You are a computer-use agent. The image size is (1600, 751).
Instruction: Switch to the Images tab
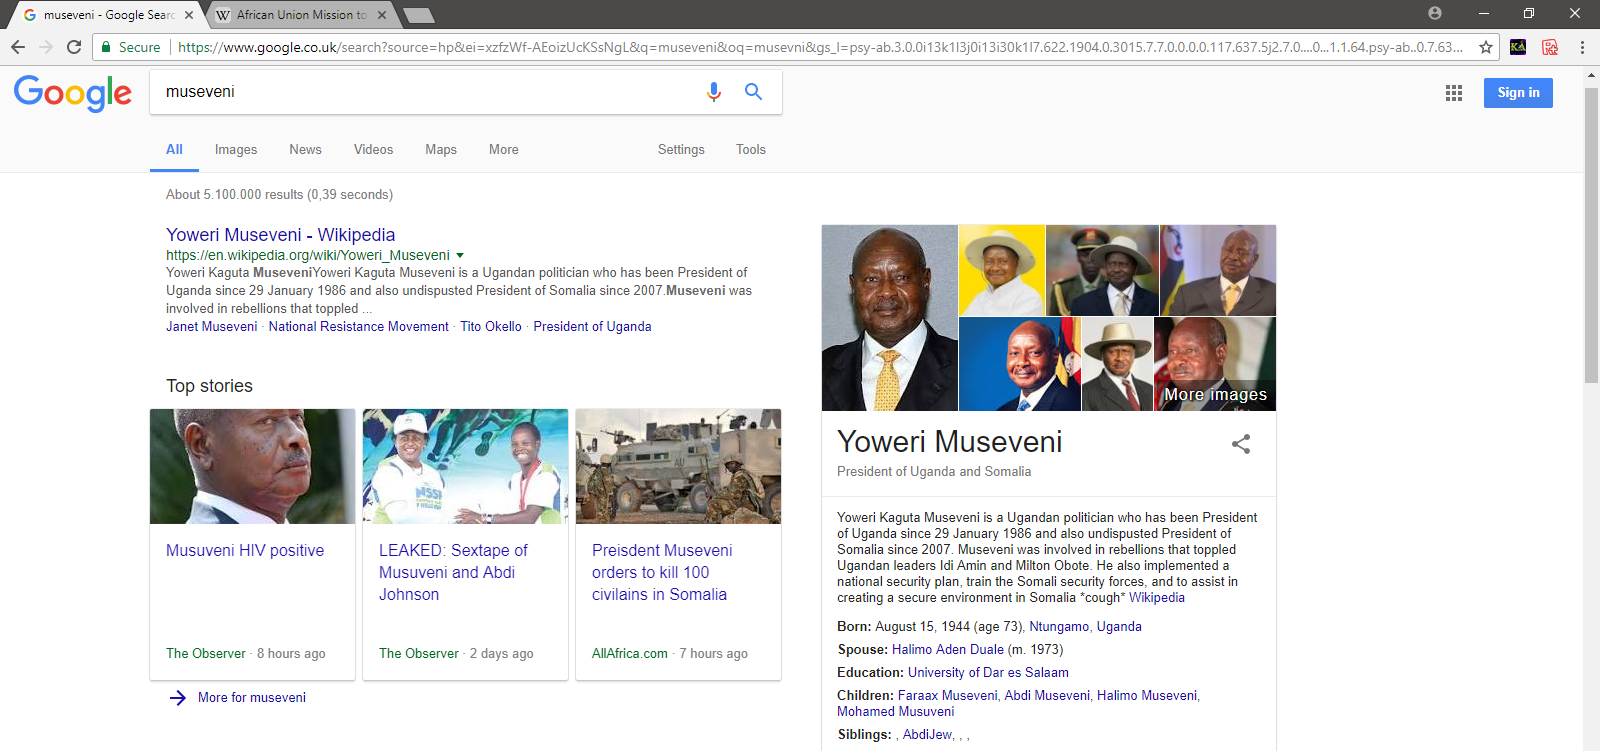(x=235, y=150)
